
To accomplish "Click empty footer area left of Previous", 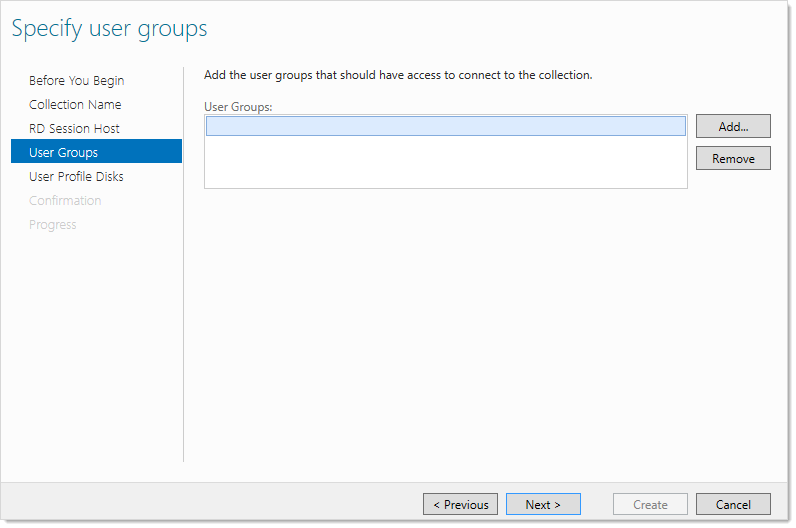I will (213, 503).
